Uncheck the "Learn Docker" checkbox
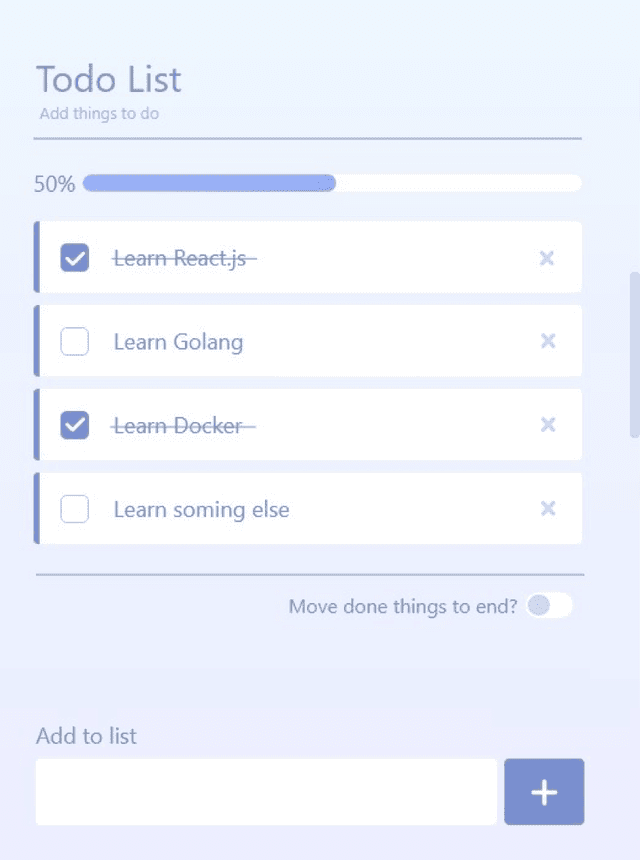The image size is (640, 860). point(74,424)
